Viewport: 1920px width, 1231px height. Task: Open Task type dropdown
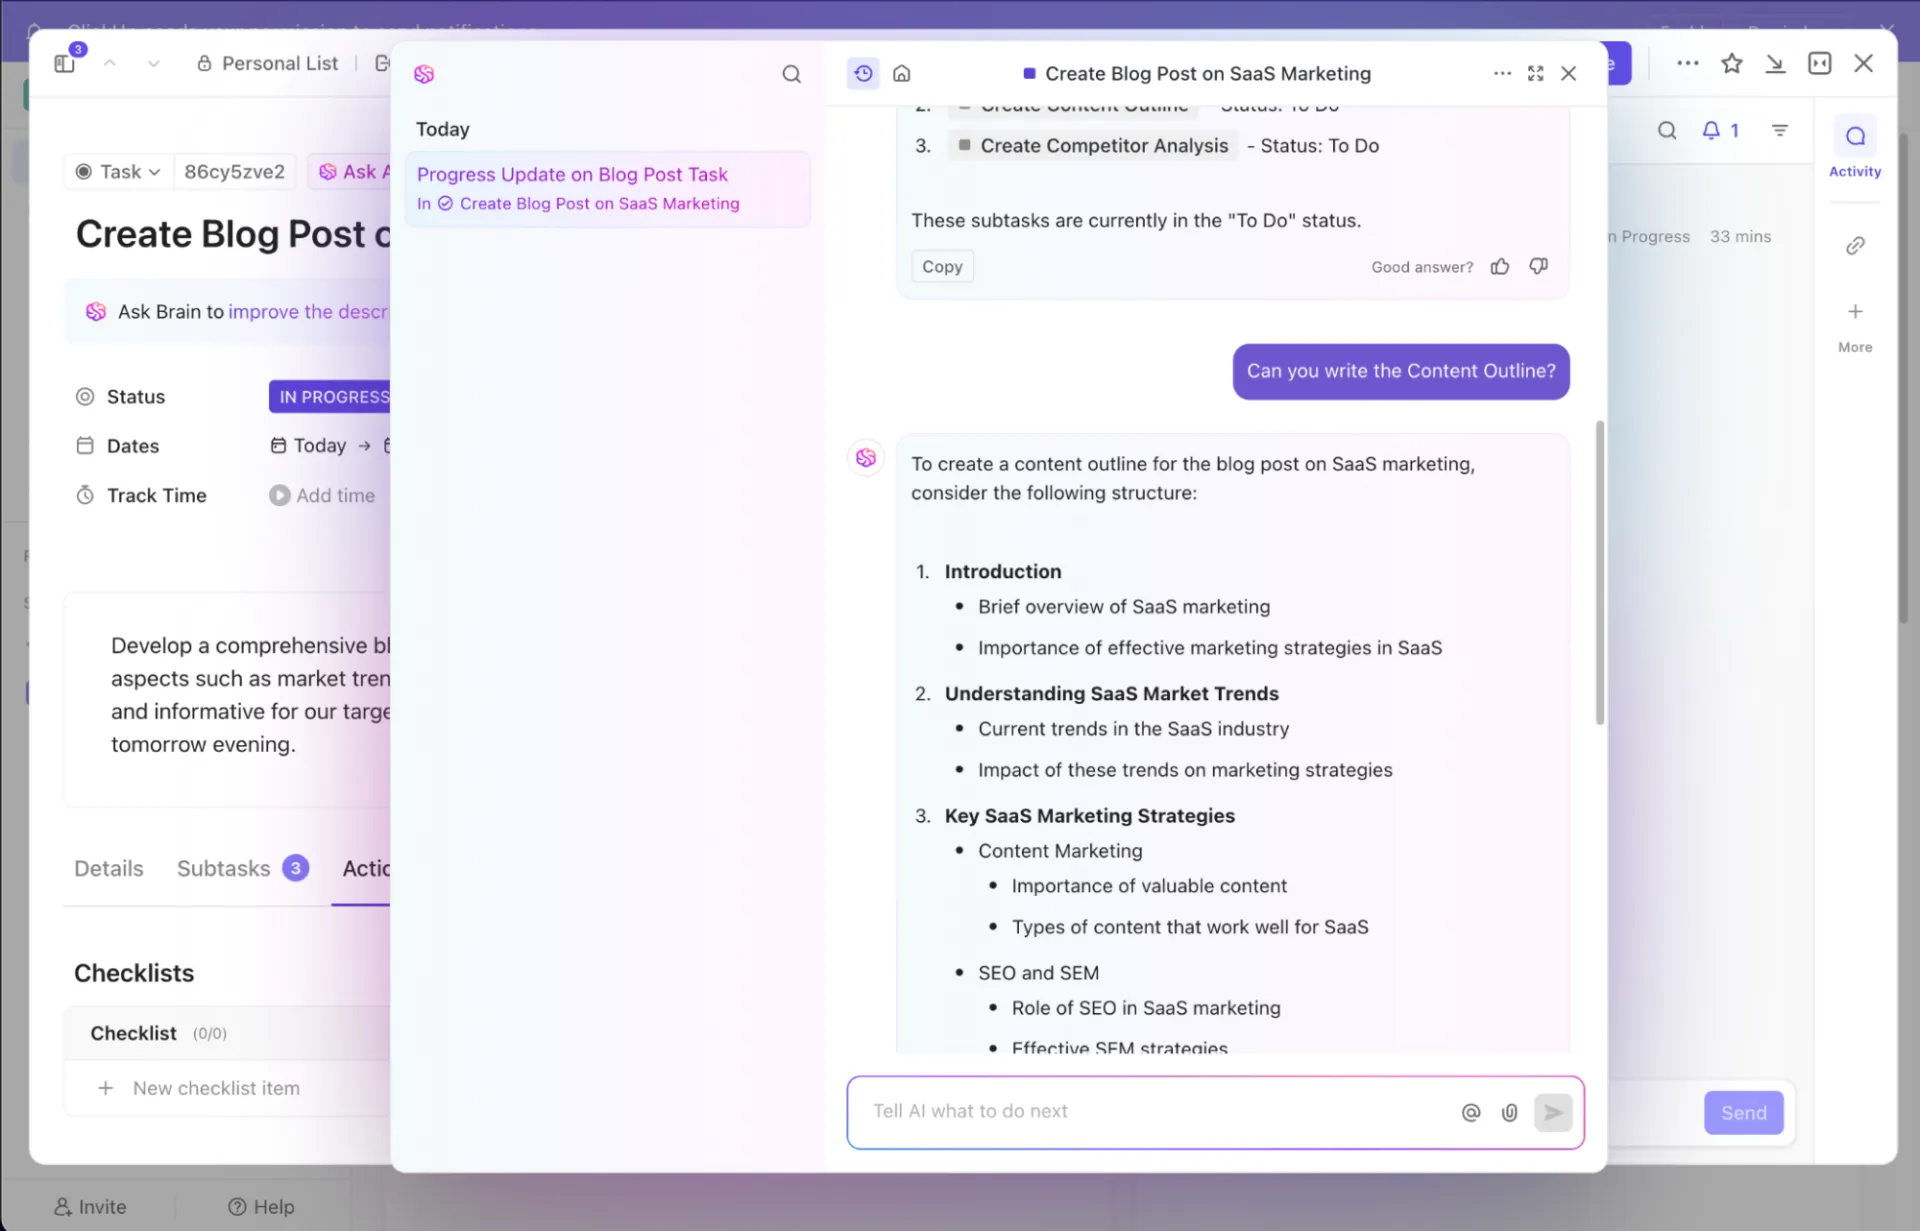coord(119,172)
